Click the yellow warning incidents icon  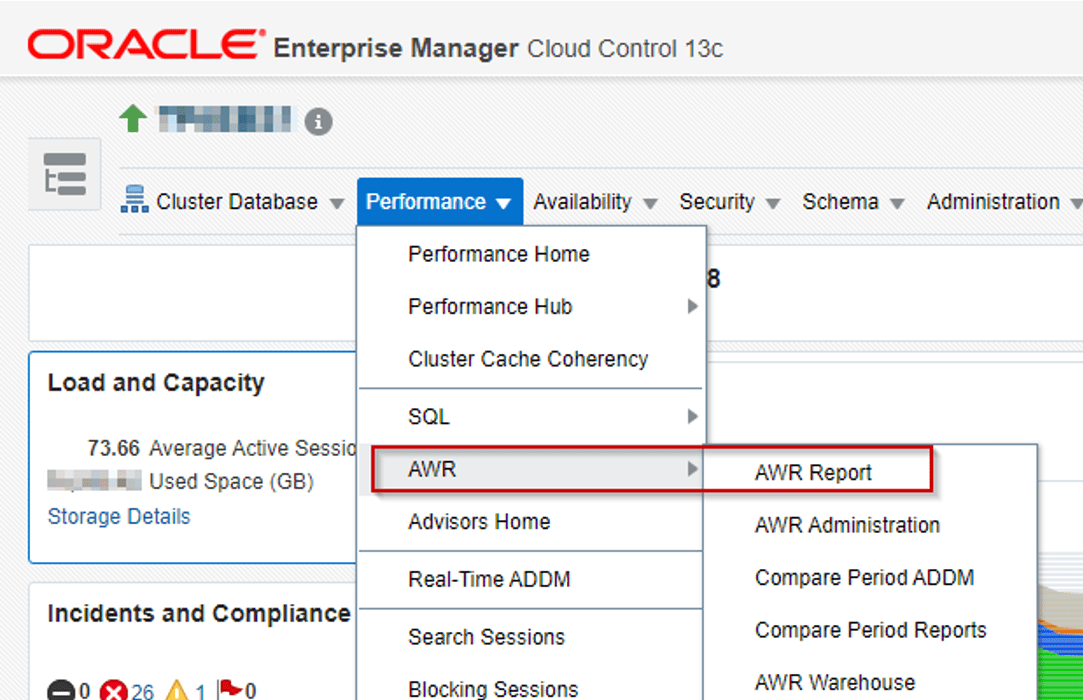(x=177, y=690)
